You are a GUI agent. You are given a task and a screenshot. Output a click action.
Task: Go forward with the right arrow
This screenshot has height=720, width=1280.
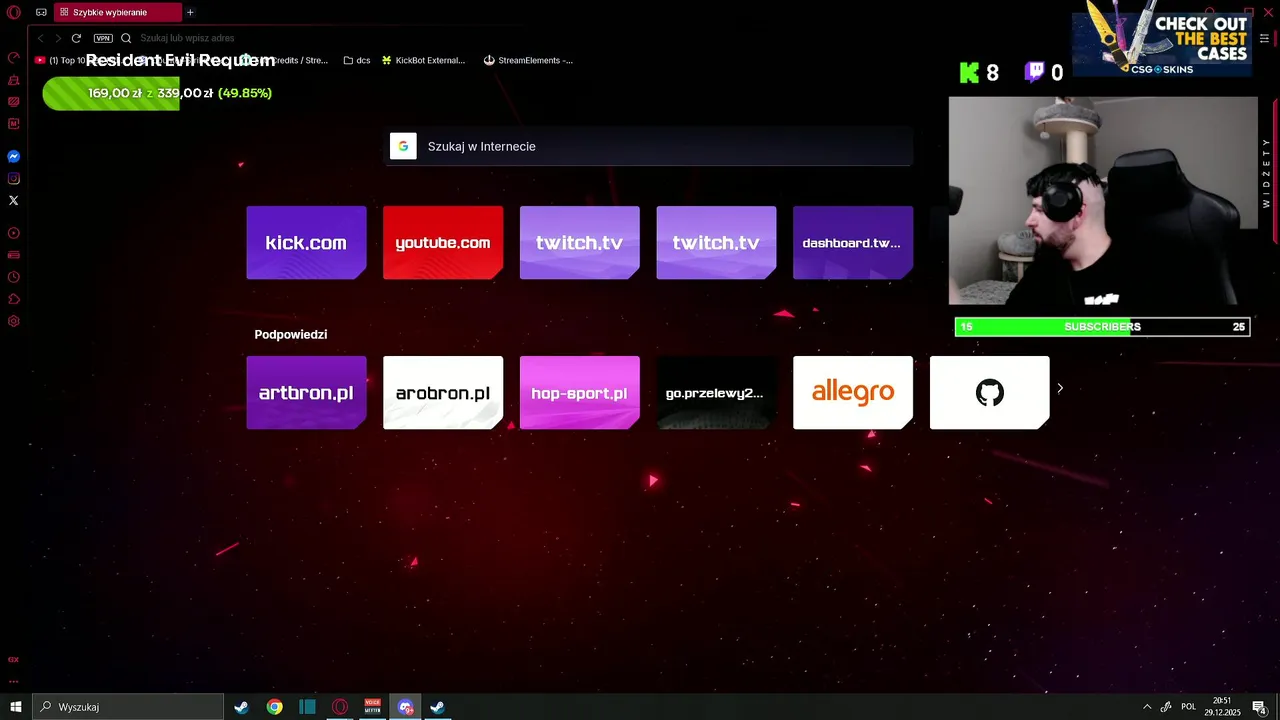click(x=58, y=38)
